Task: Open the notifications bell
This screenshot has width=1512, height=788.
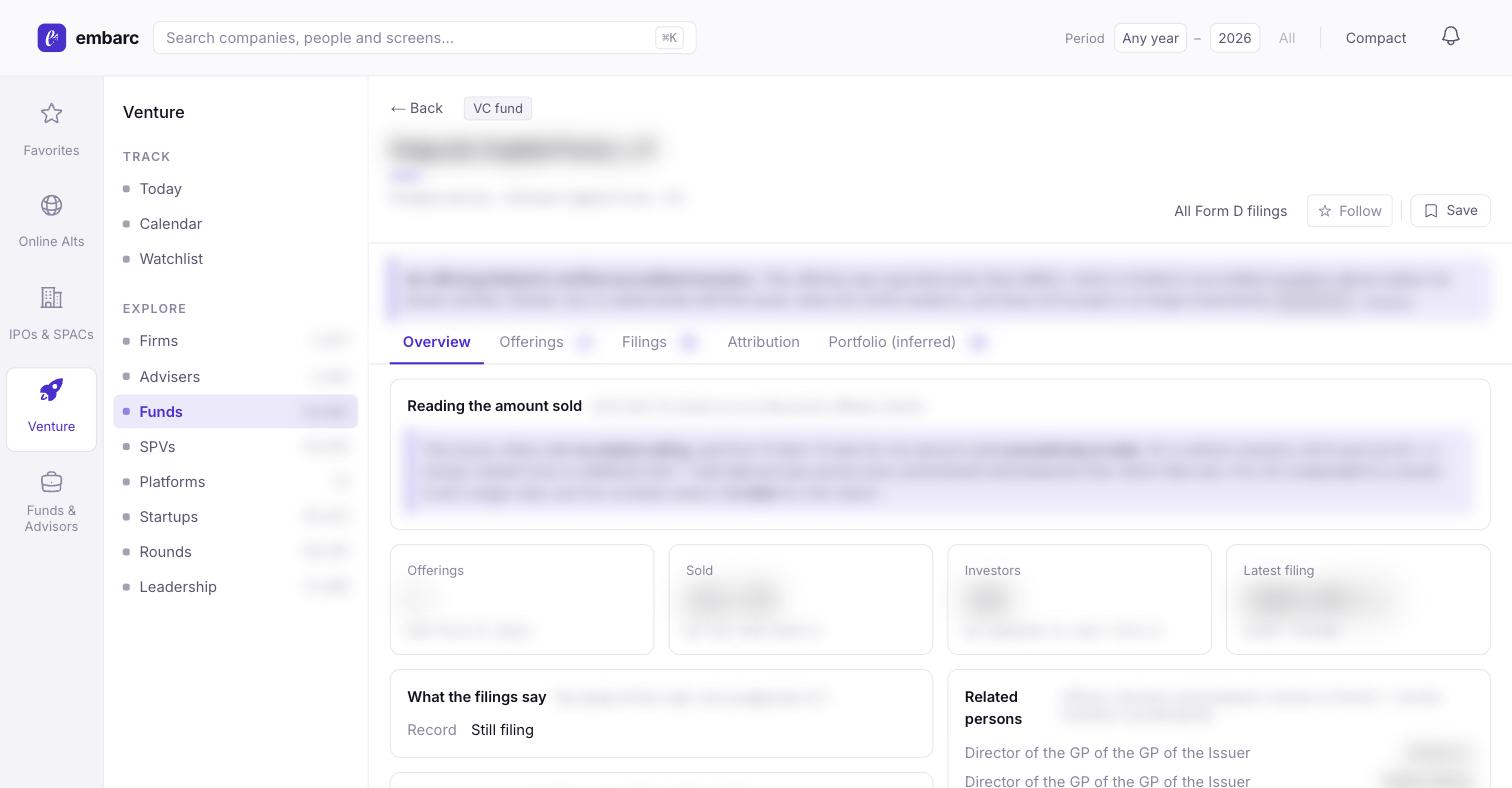Action: [1451, 37]
